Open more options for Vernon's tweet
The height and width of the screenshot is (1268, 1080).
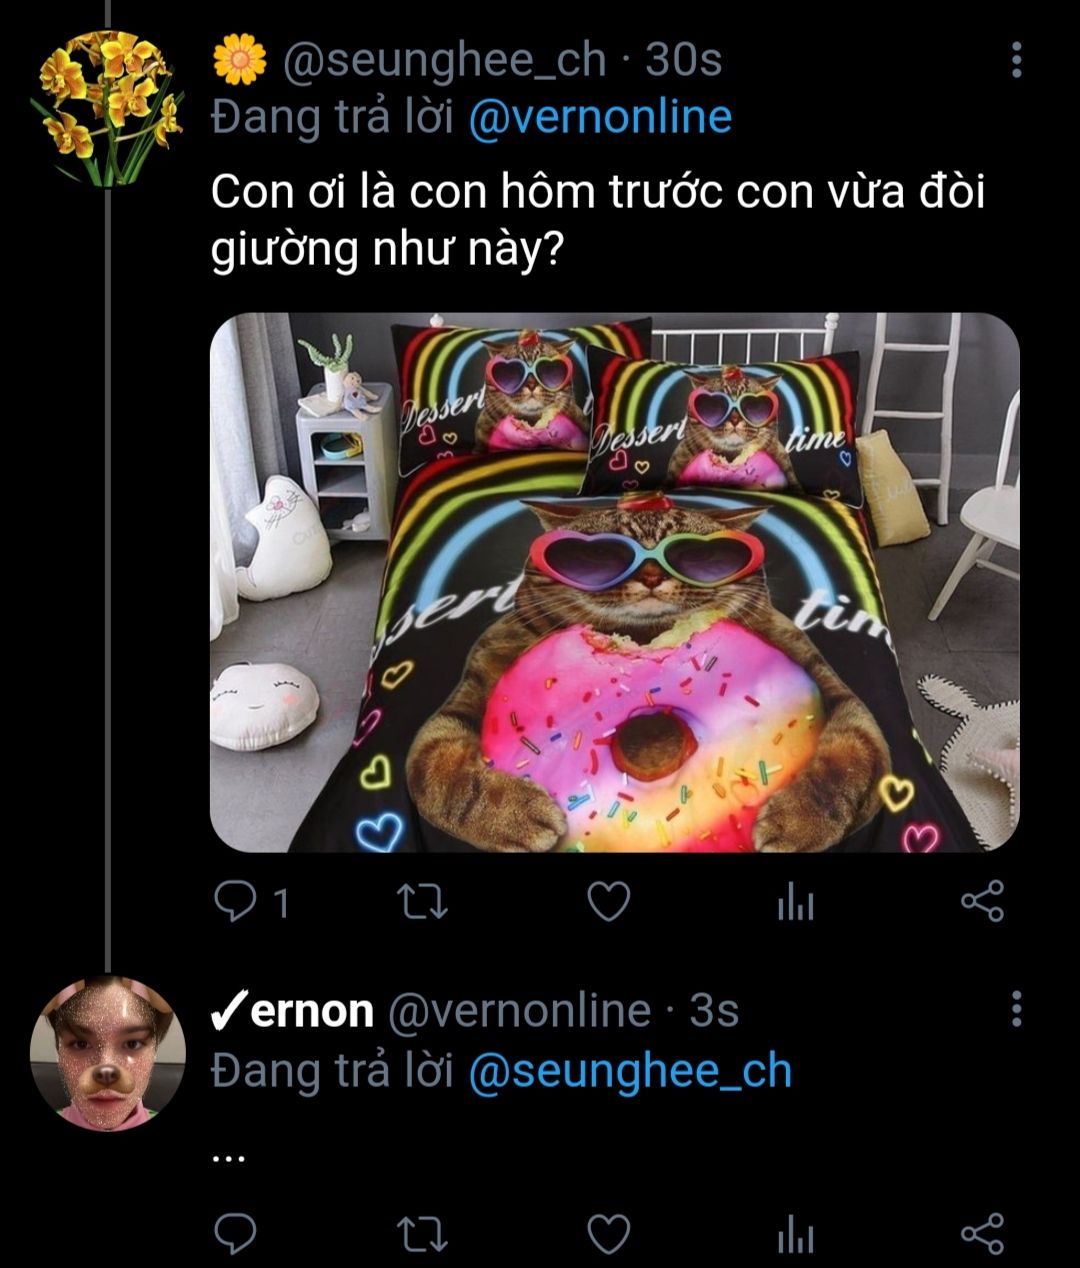coord(1016,1010)
